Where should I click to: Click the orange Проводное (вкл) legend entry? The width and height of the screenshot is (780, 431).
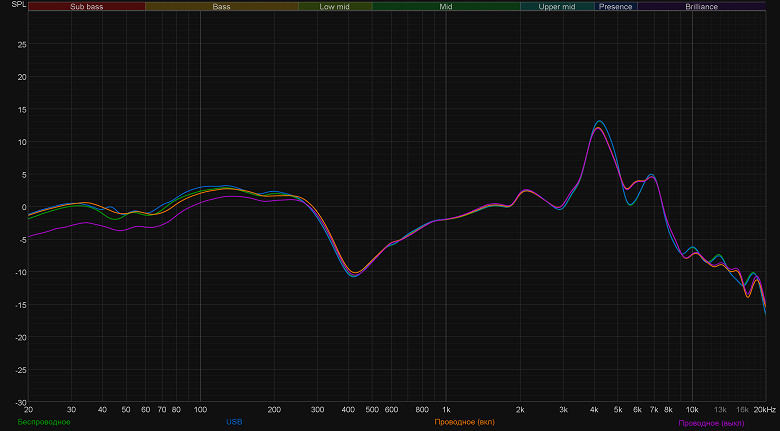(x=465, y=422)
